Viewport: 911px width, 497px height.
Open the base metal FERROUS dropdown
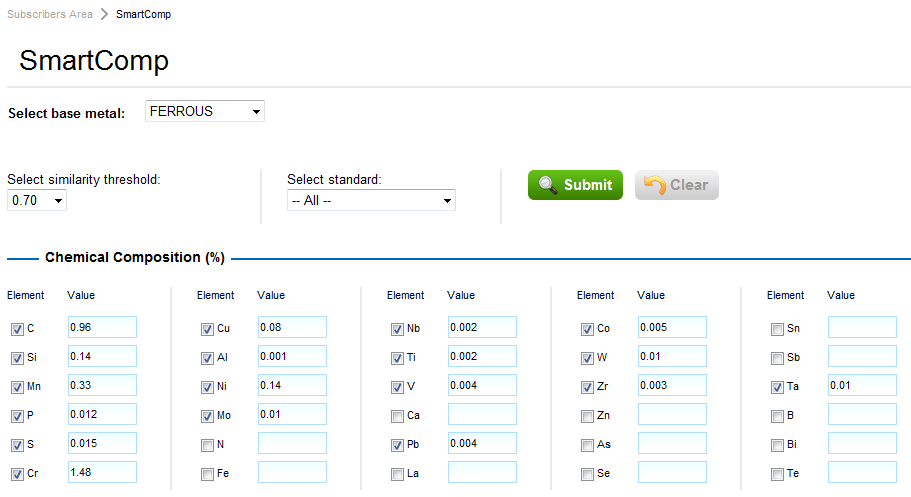[204, 112]
